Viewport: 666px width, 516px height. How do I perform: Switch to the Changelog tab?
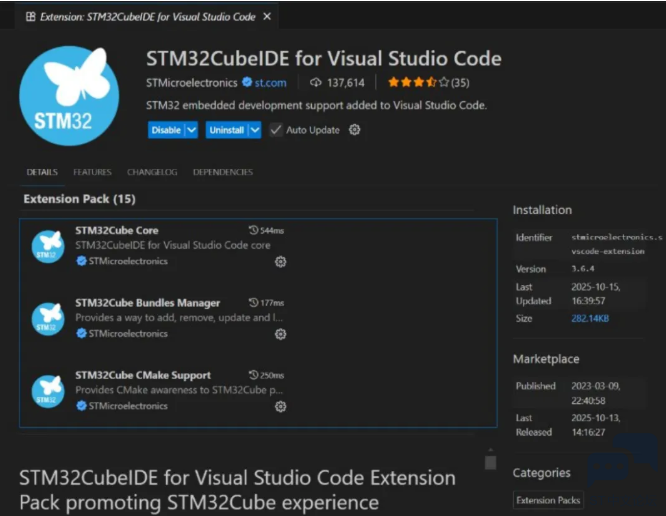(152, 172)
